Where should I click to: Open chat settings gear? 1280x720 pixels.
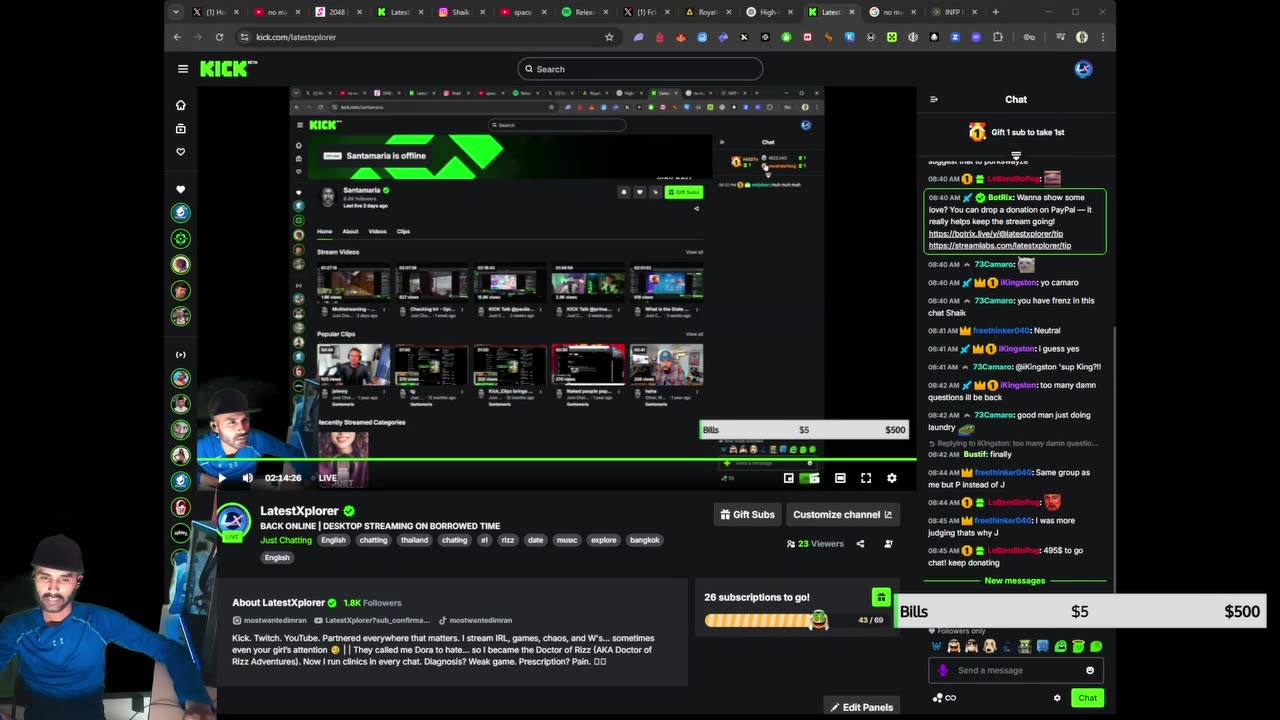(x=1057, y=698)
